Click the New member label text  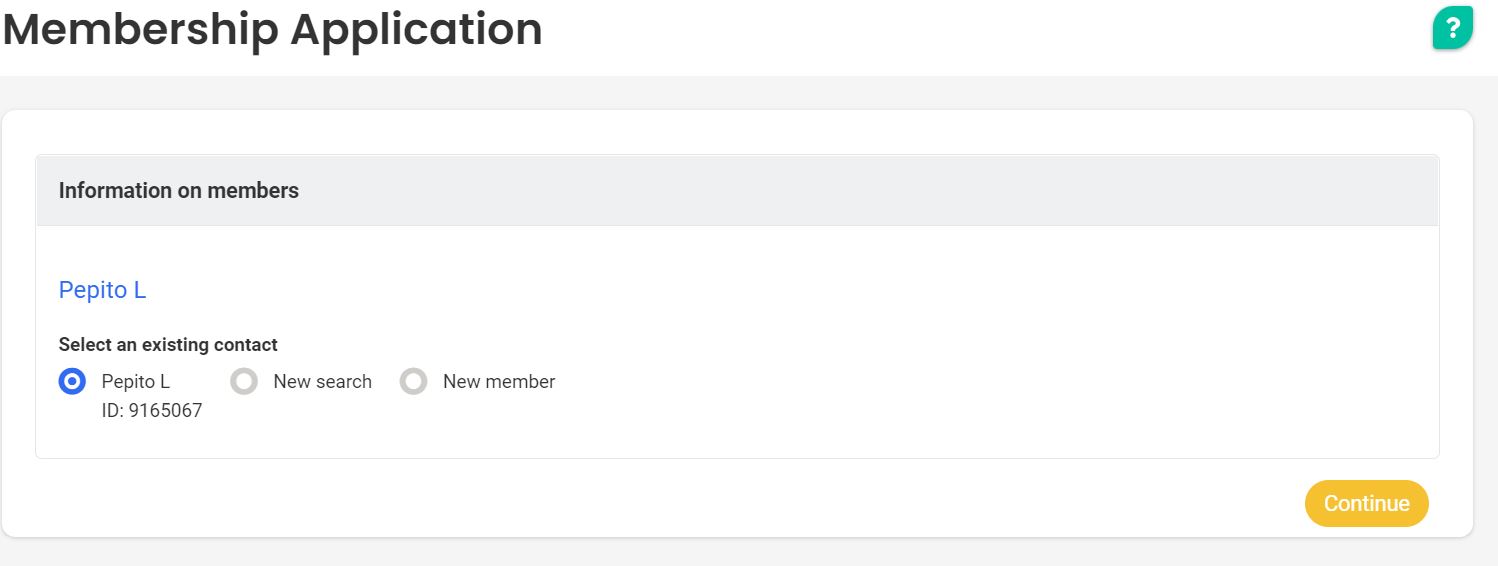[x=499, y=381]
